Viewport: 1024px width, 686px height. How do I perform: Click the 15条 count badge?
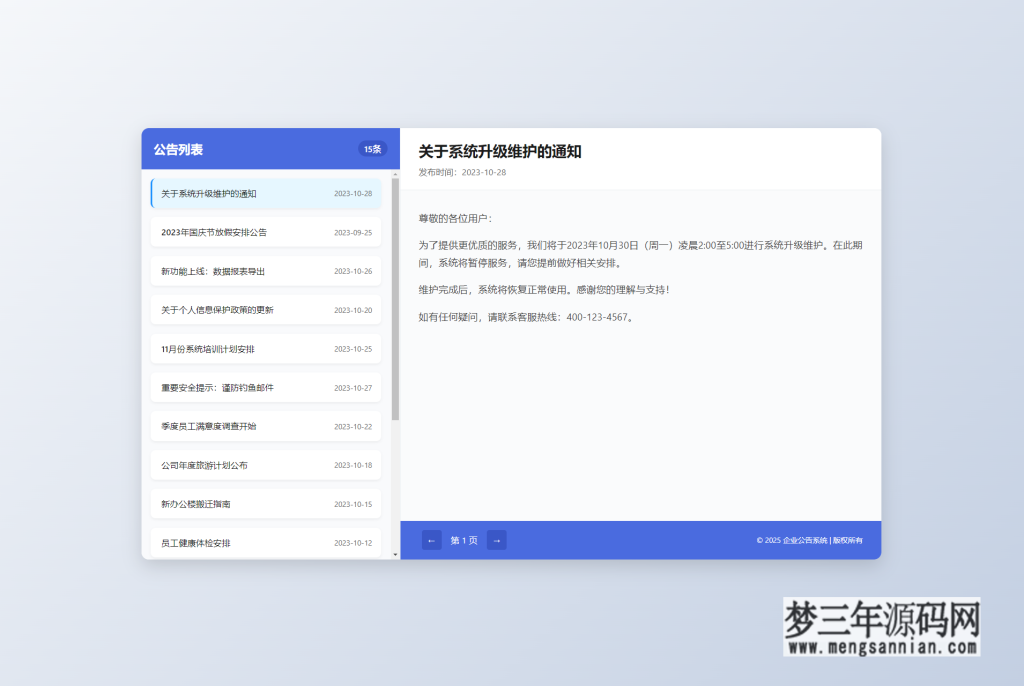pos(371,147)
